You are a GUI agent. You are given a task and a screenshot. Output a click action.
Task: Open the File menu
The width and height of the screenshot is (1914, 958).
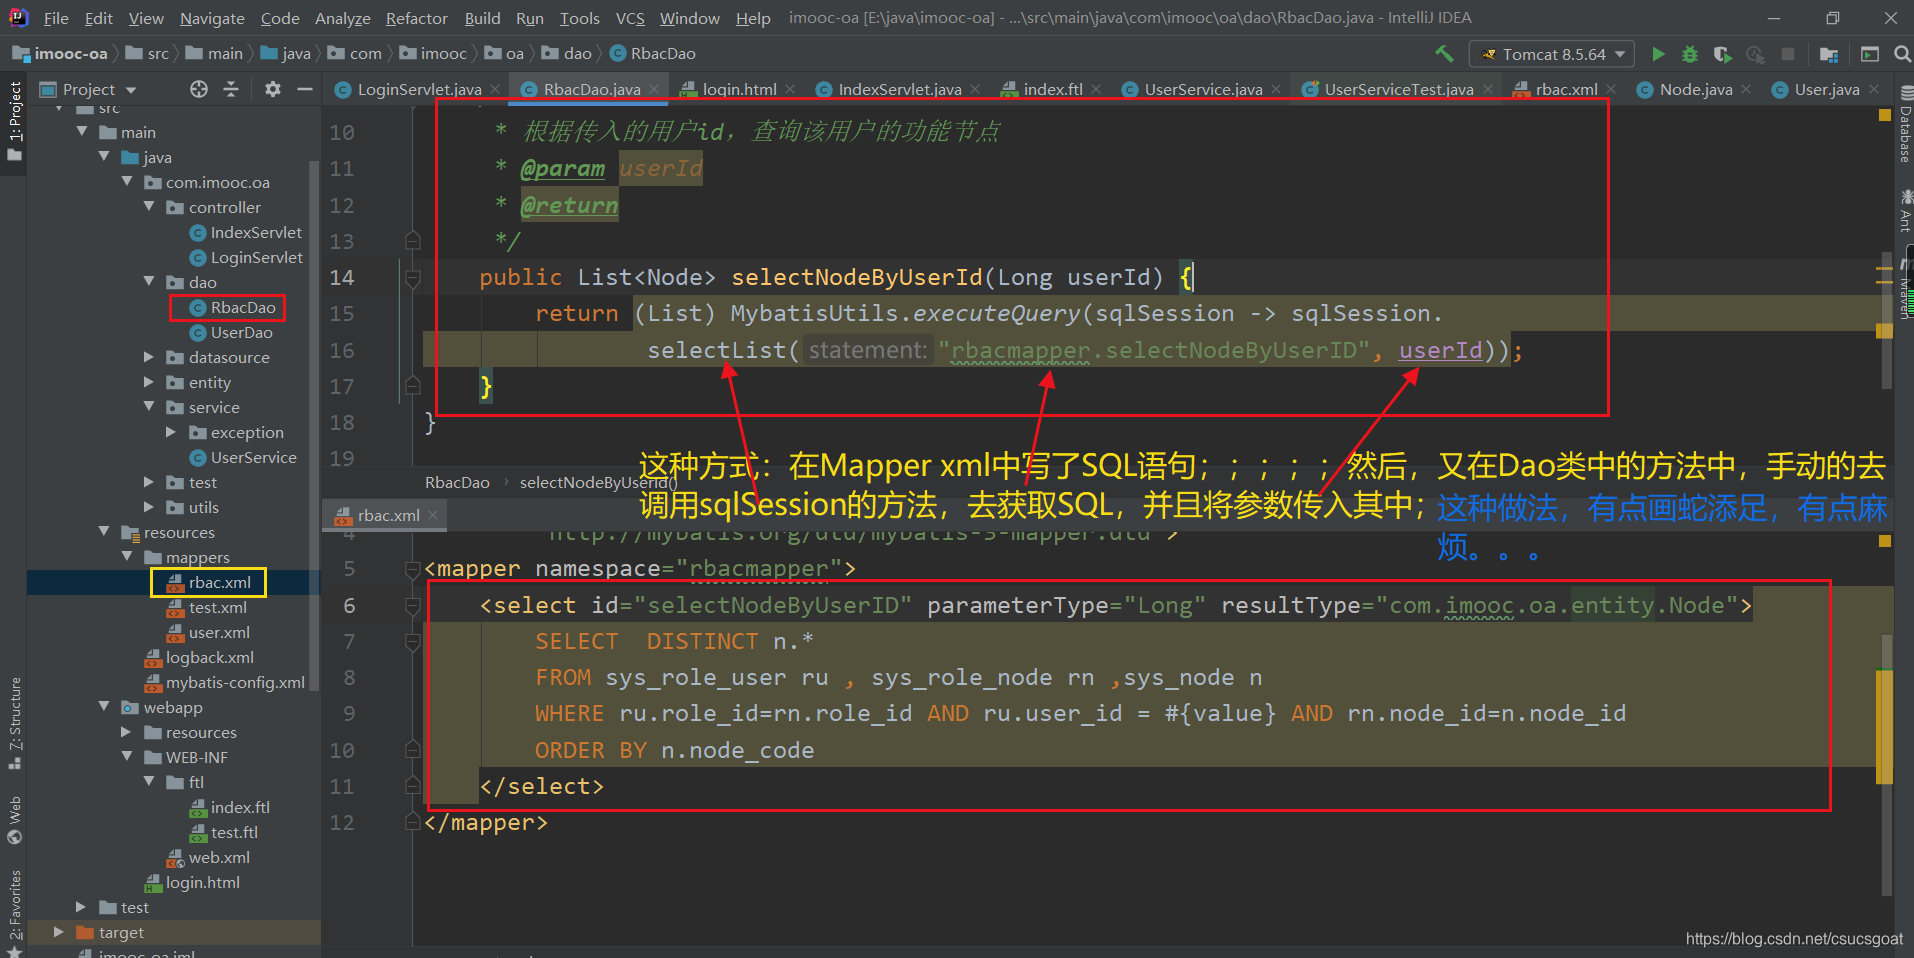tap(56, 18)
